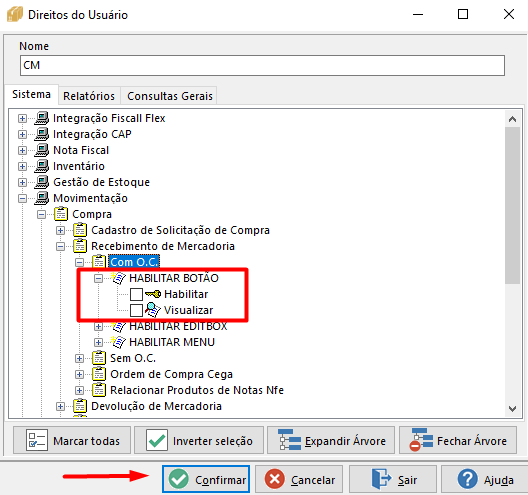Click the sheet icon beside HABILITAR MENU
The width and height of the screenshot is (528, 495).
(x=119, y=342)
